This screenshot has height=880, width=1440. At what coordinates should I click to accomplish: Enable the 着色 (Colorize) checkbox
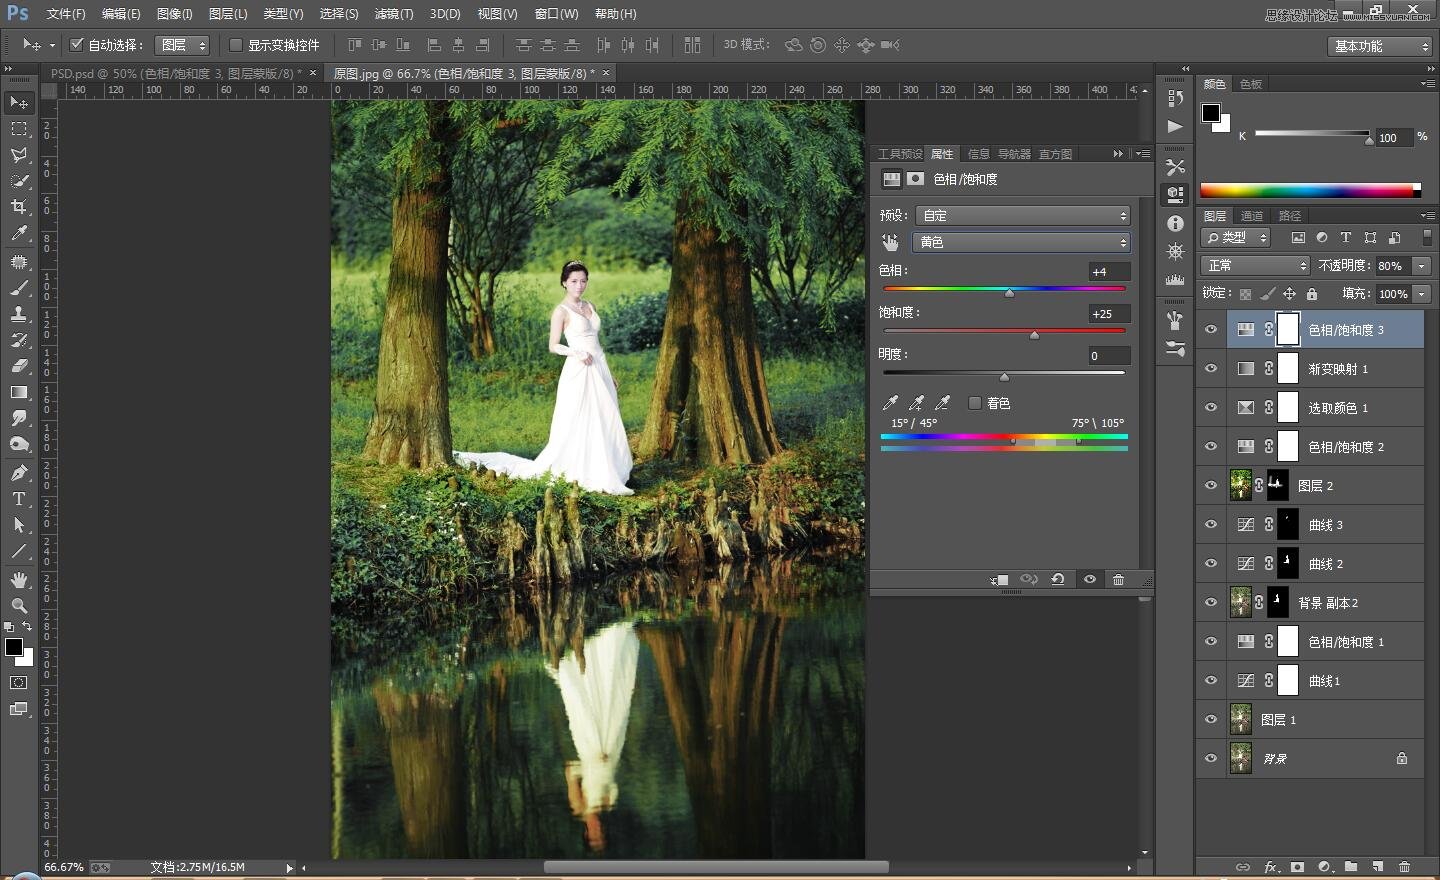click(x=975, y=403)
